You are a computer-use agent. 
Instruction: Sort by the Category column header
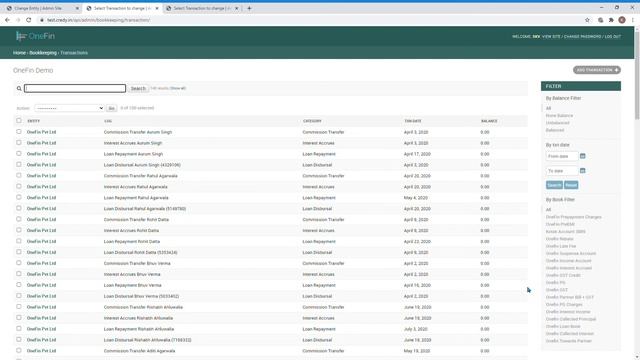coord(312,121)
